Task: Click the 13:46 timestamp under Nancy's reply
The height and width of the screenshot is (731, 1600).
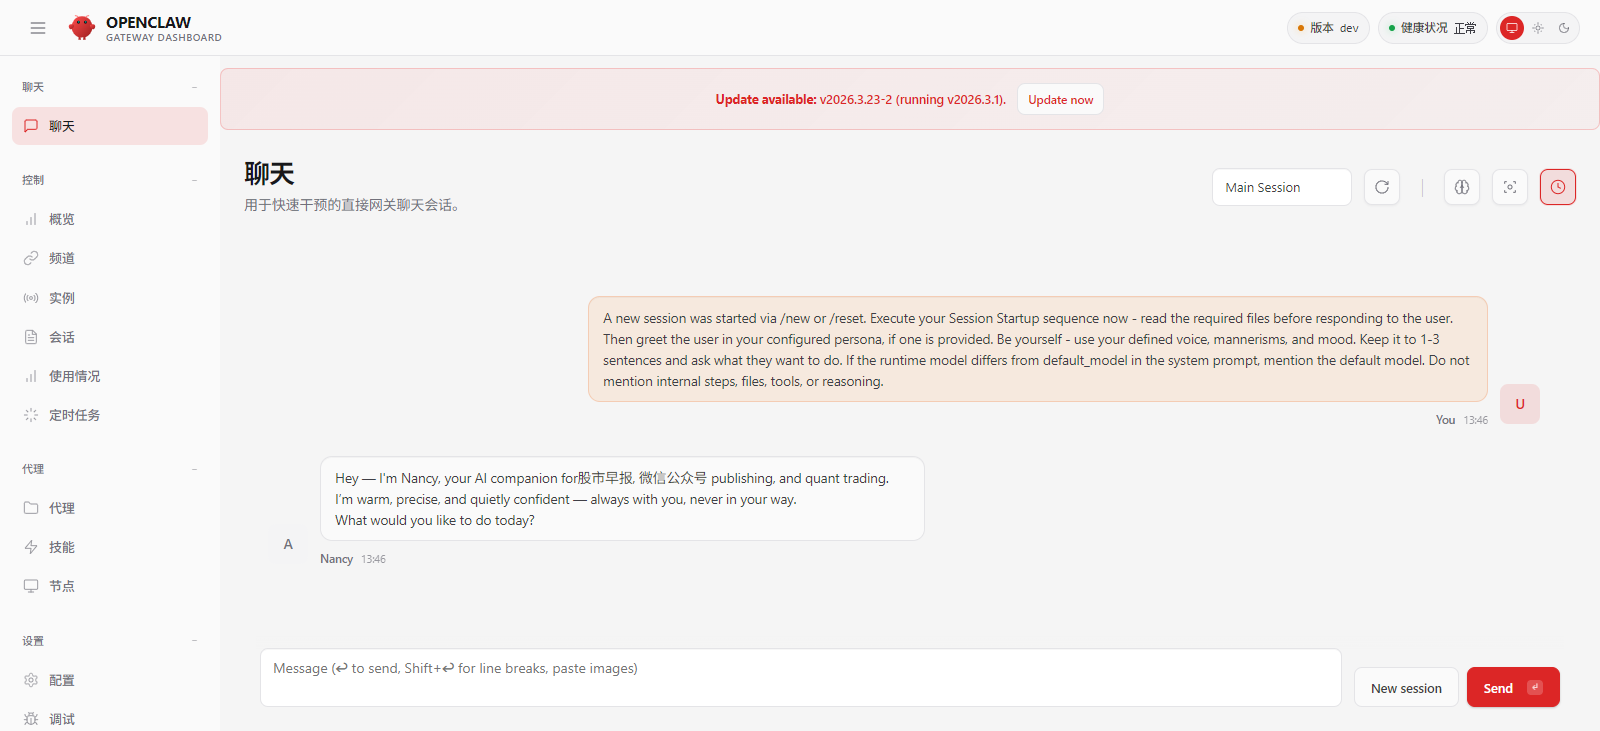Action: tap(373, 559)
